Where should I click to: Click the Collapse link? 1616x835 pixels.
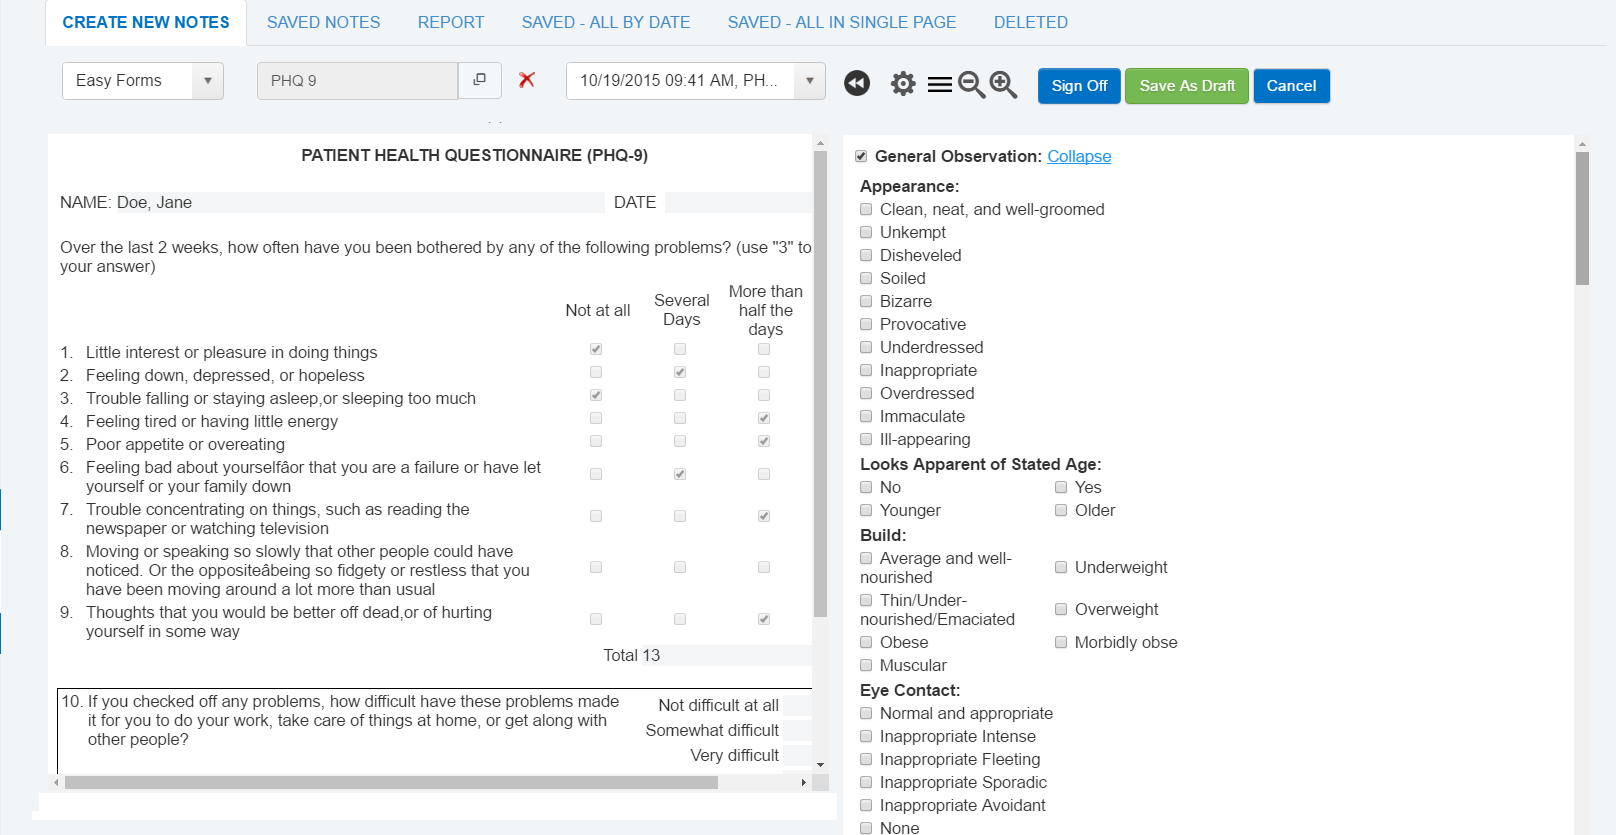click(1079, 156)
